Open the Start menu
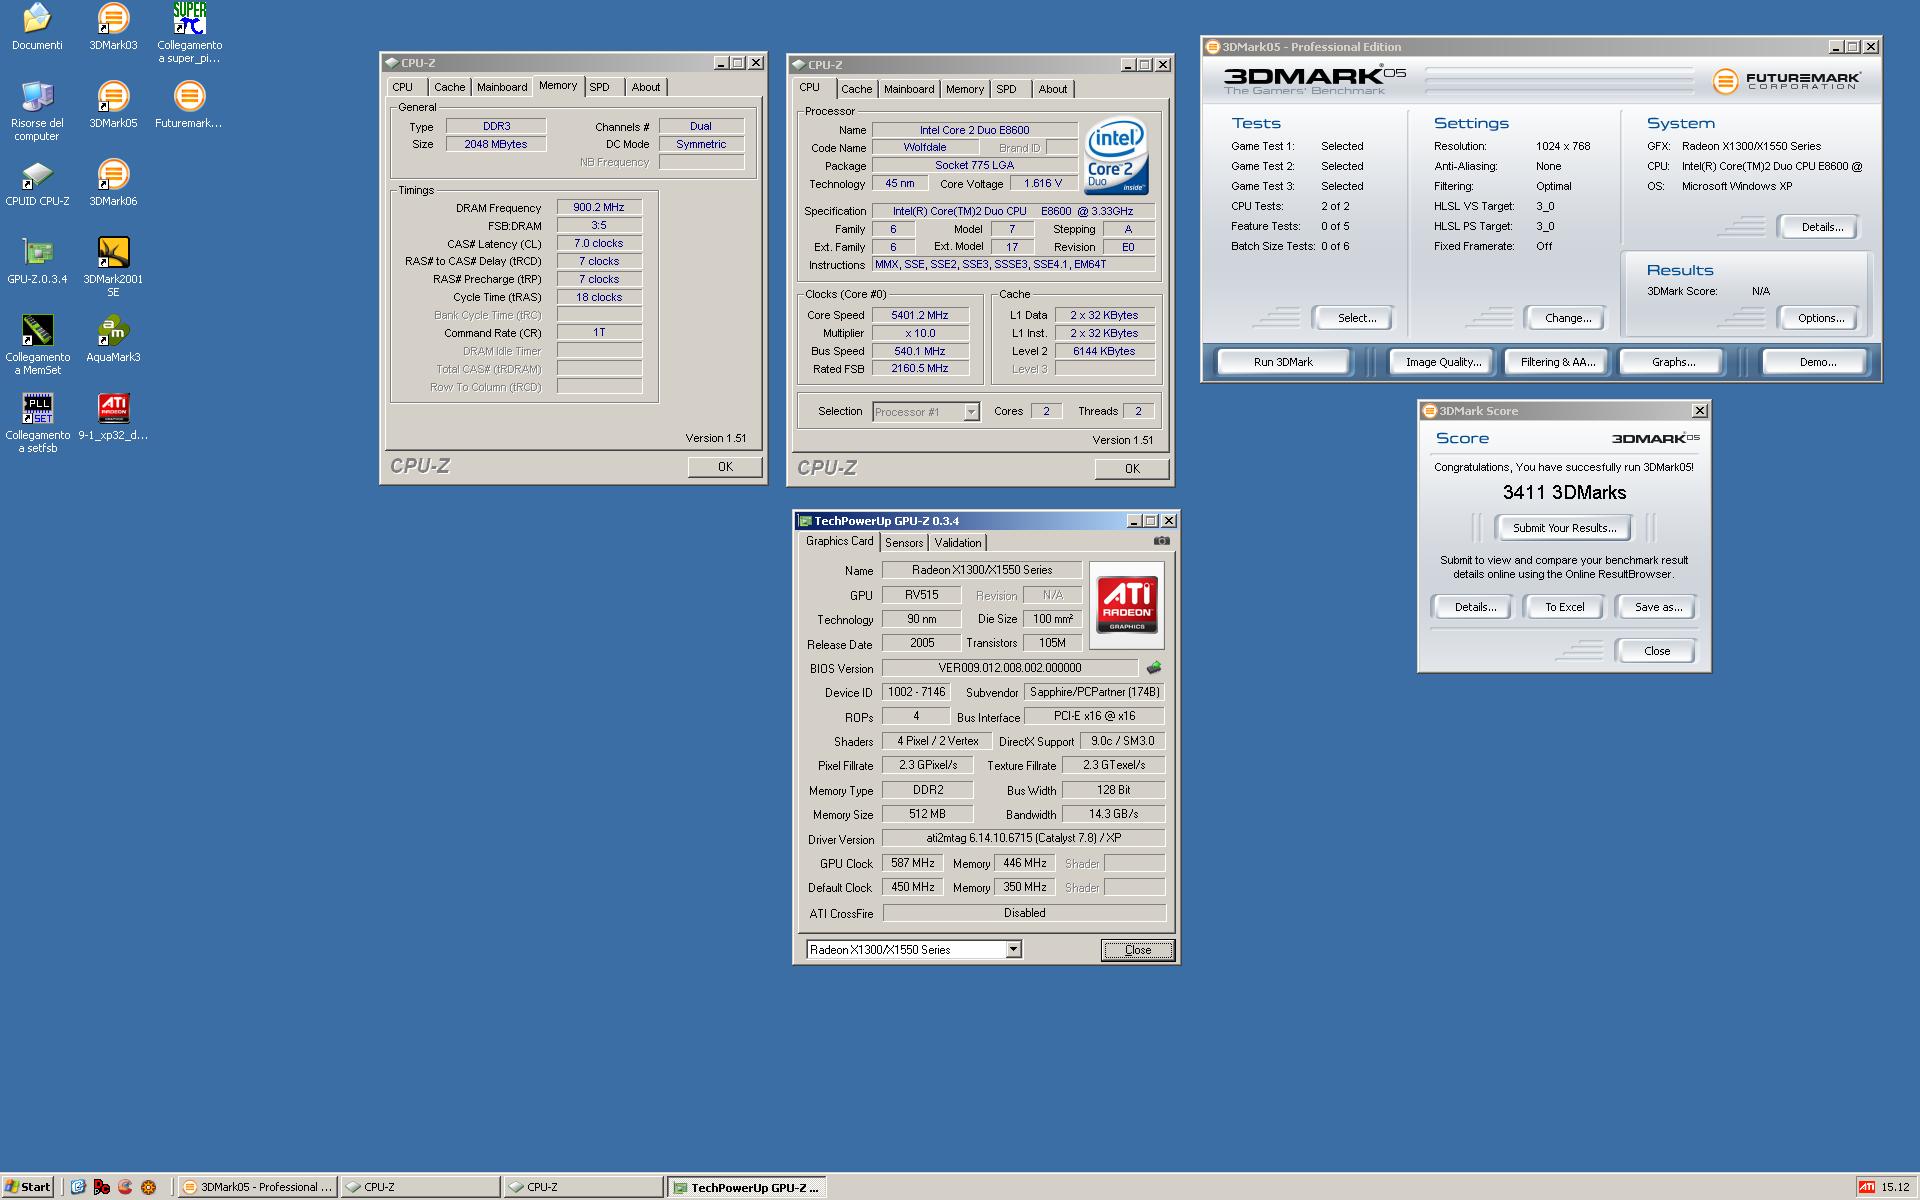 coord(28,1187)
